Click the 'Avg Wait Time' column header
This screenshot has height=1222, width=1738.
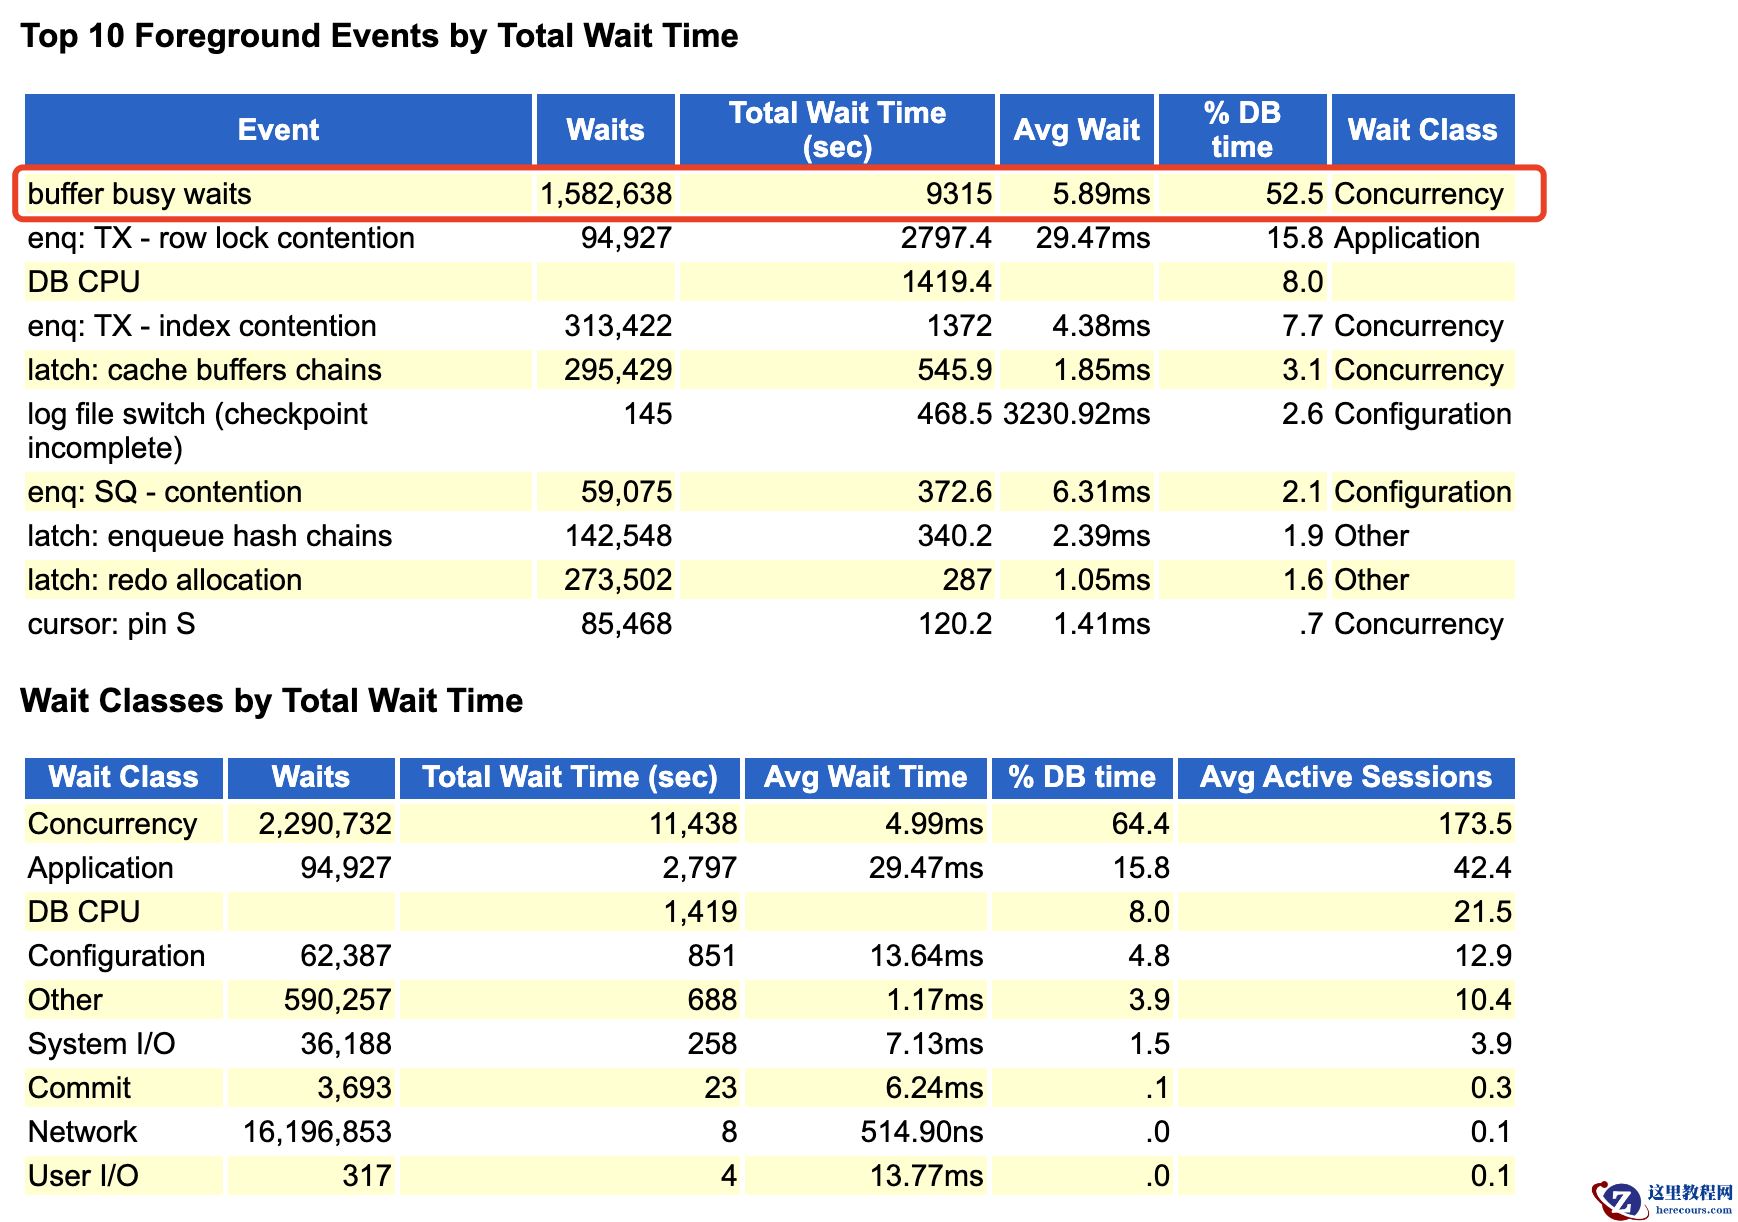pos(865,777)
